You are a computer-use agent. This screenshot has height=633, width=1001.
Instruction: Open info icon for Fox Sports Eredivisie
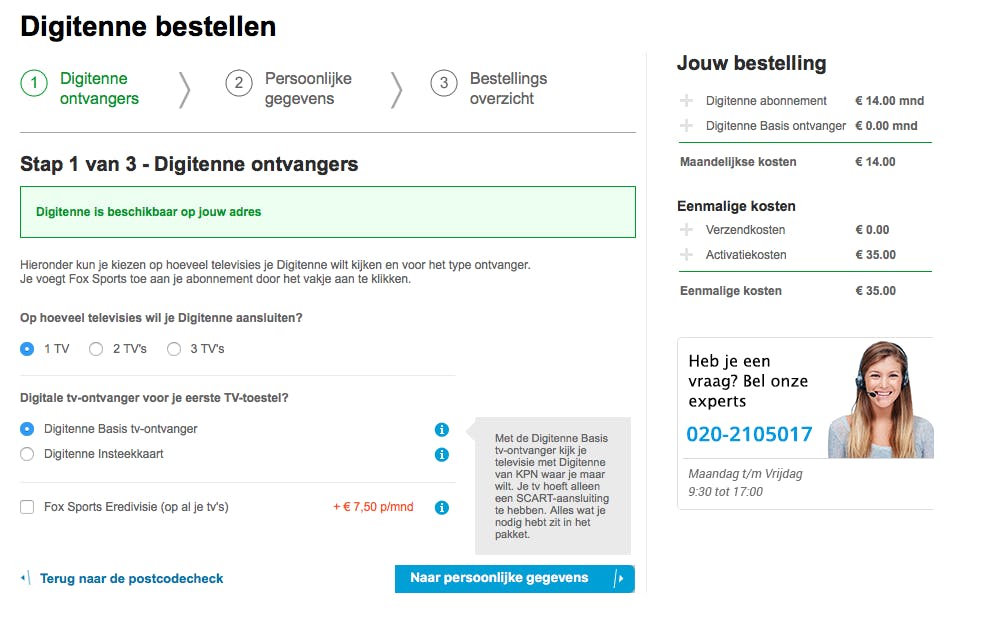click(442, 508)
